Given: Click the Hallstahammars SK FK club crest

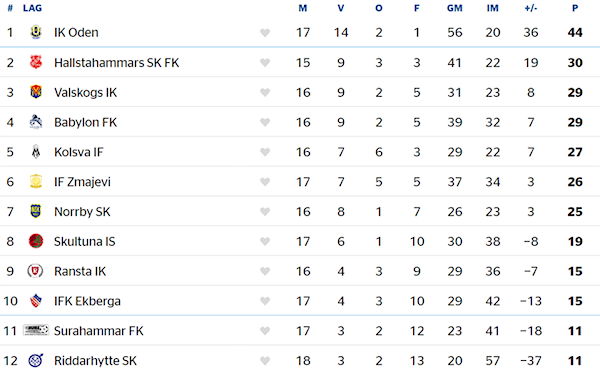Looking at the screenshot, I should pos(36,62).
